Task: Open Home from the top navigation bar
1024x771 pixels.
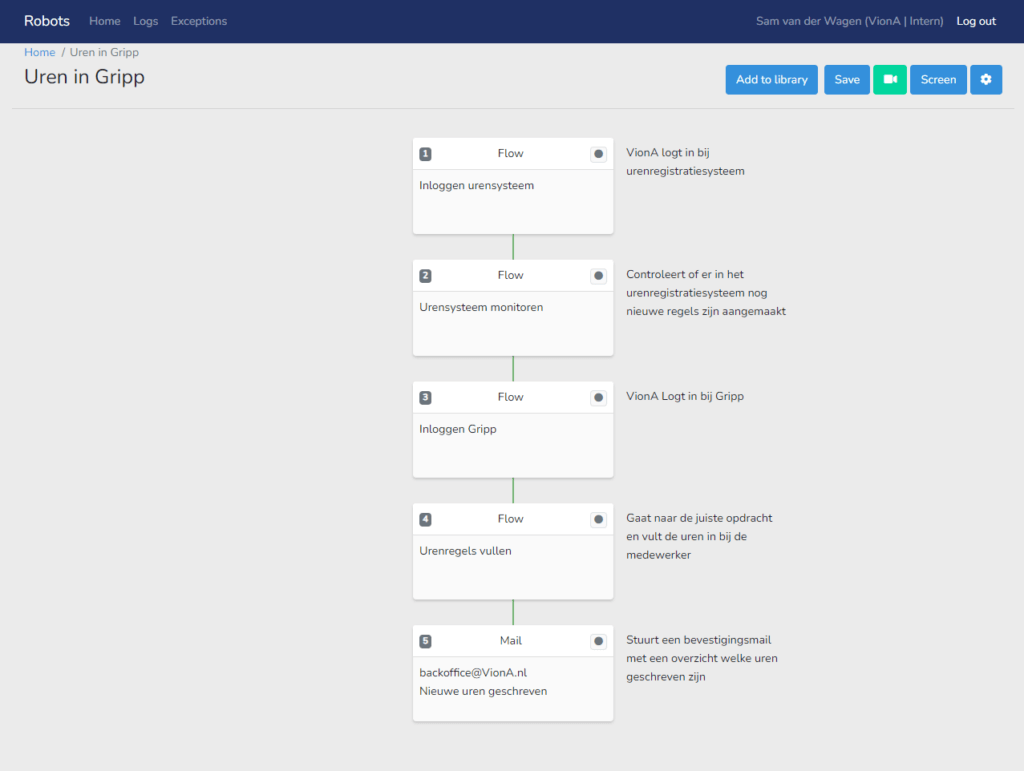Action: point(104,21)
